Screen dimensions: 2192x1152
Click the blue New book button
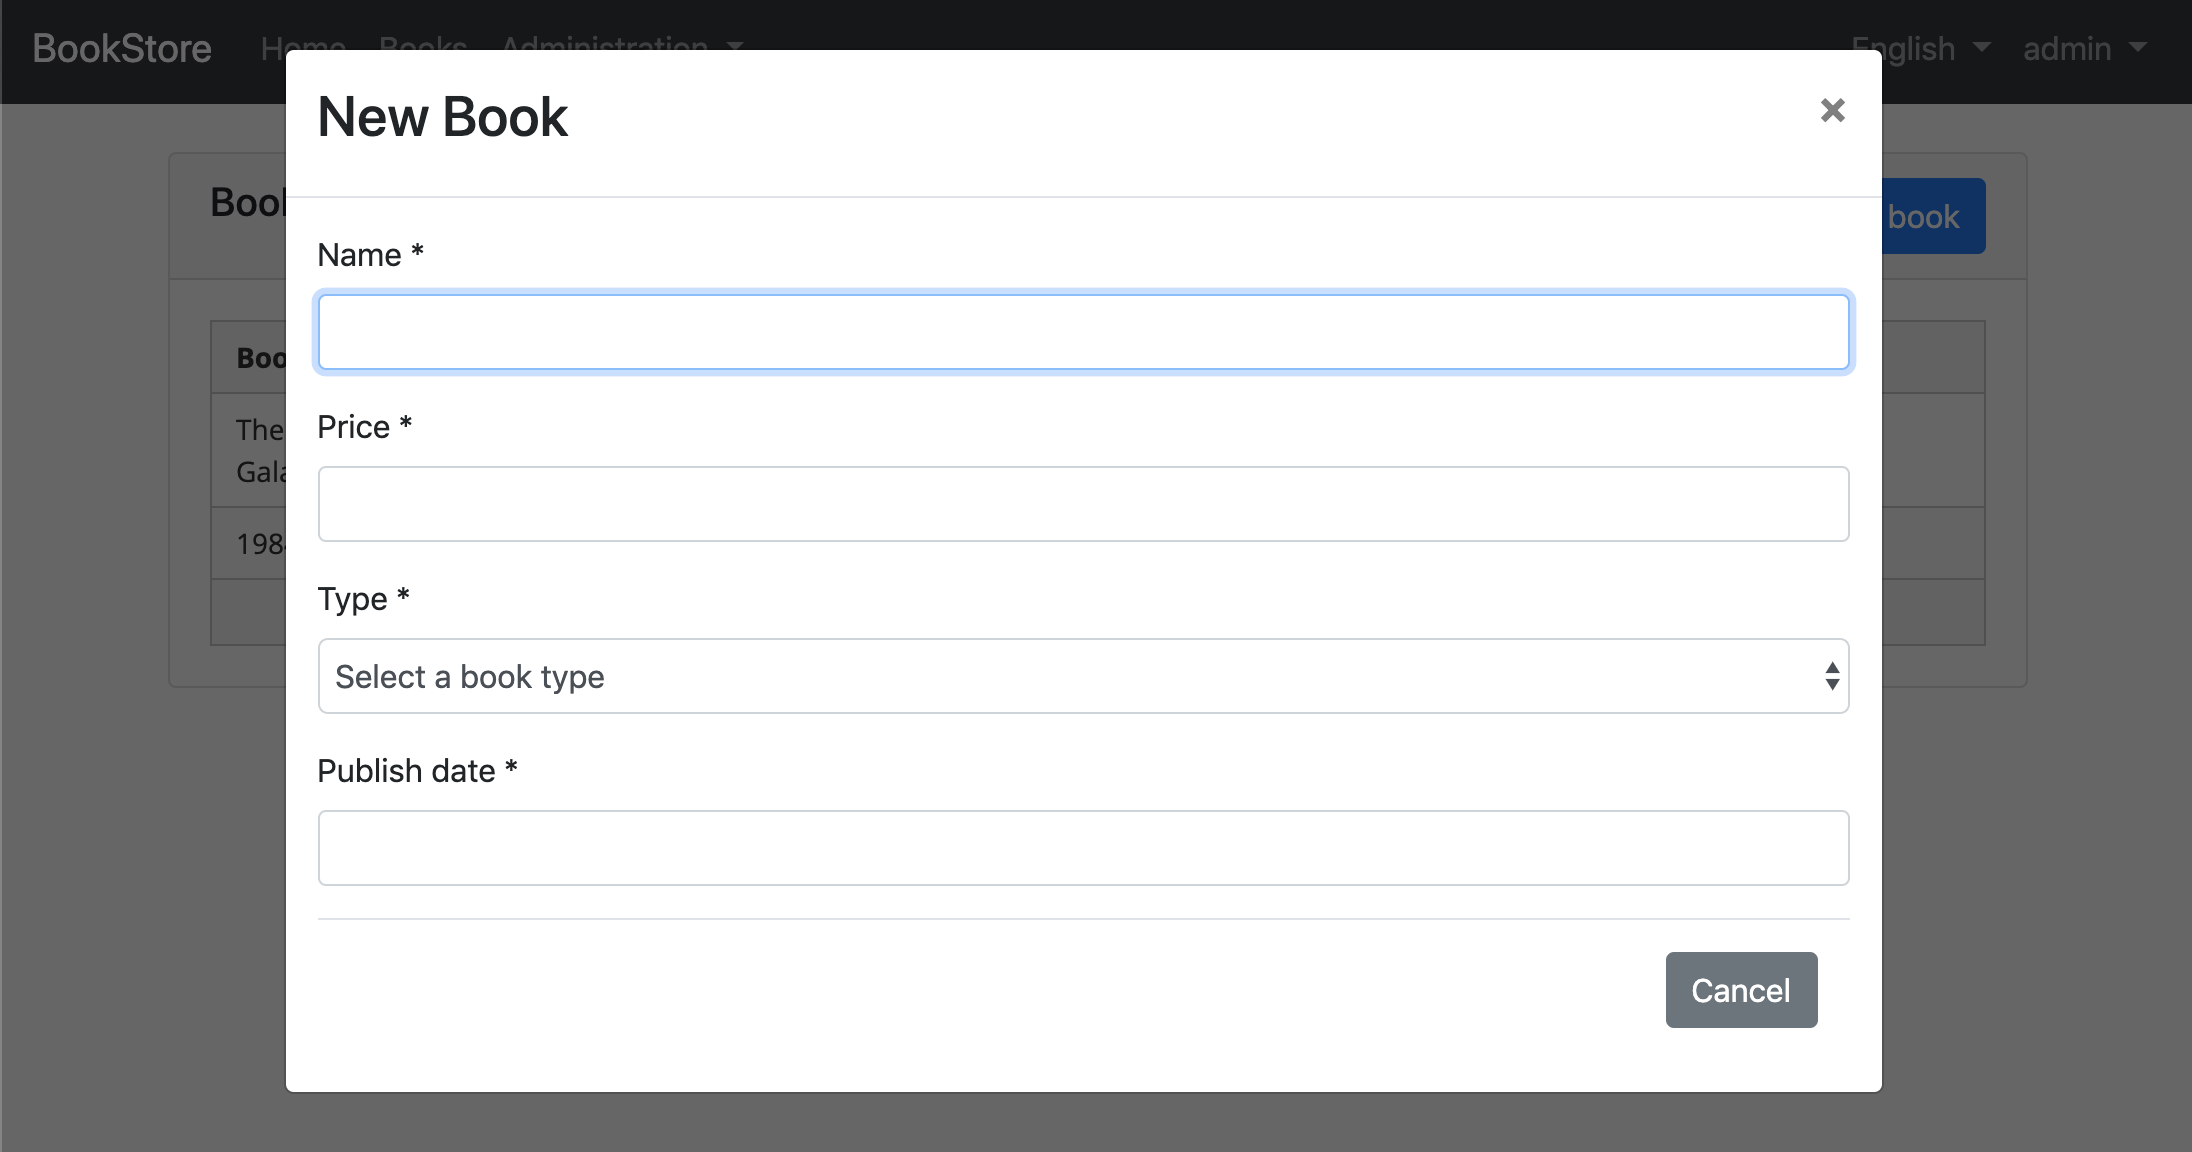click(1932, 216)
